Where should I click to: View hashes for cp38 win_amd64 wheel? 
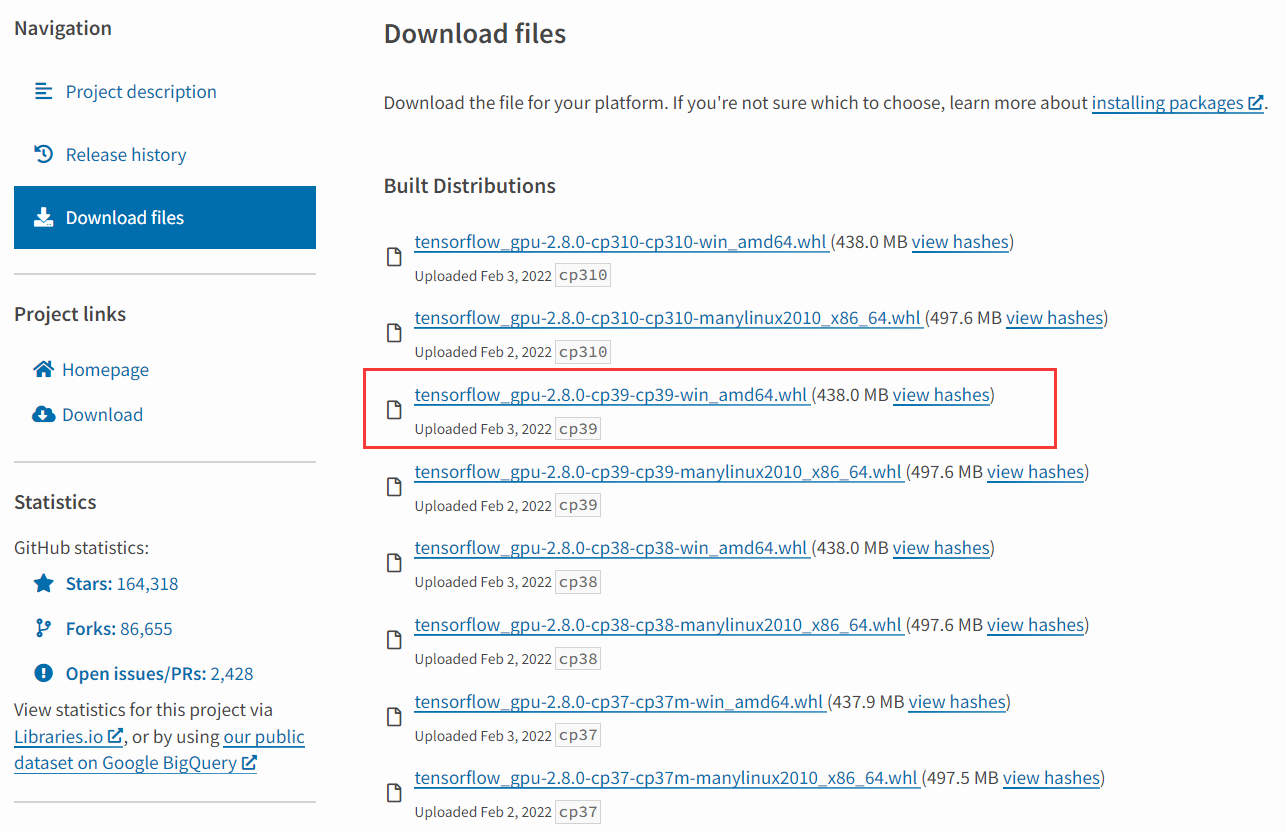[x=941, y=548]
